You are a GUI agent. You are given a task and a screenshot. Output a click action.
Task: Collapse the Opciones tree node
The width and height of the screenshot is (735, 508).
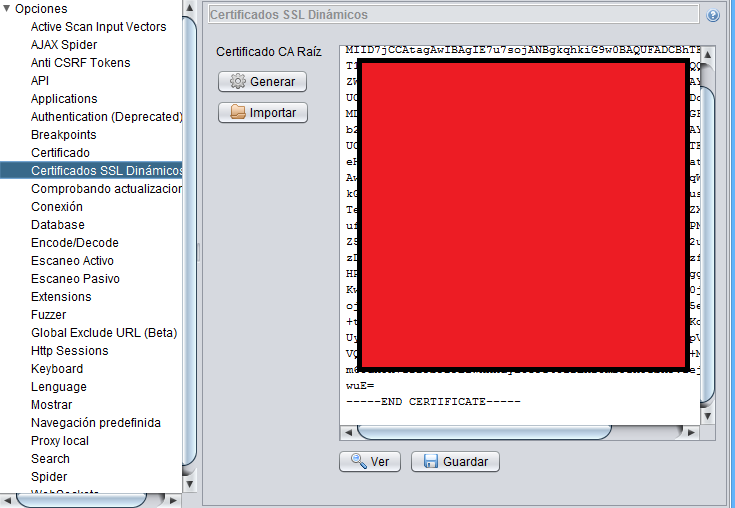point(7,8)
